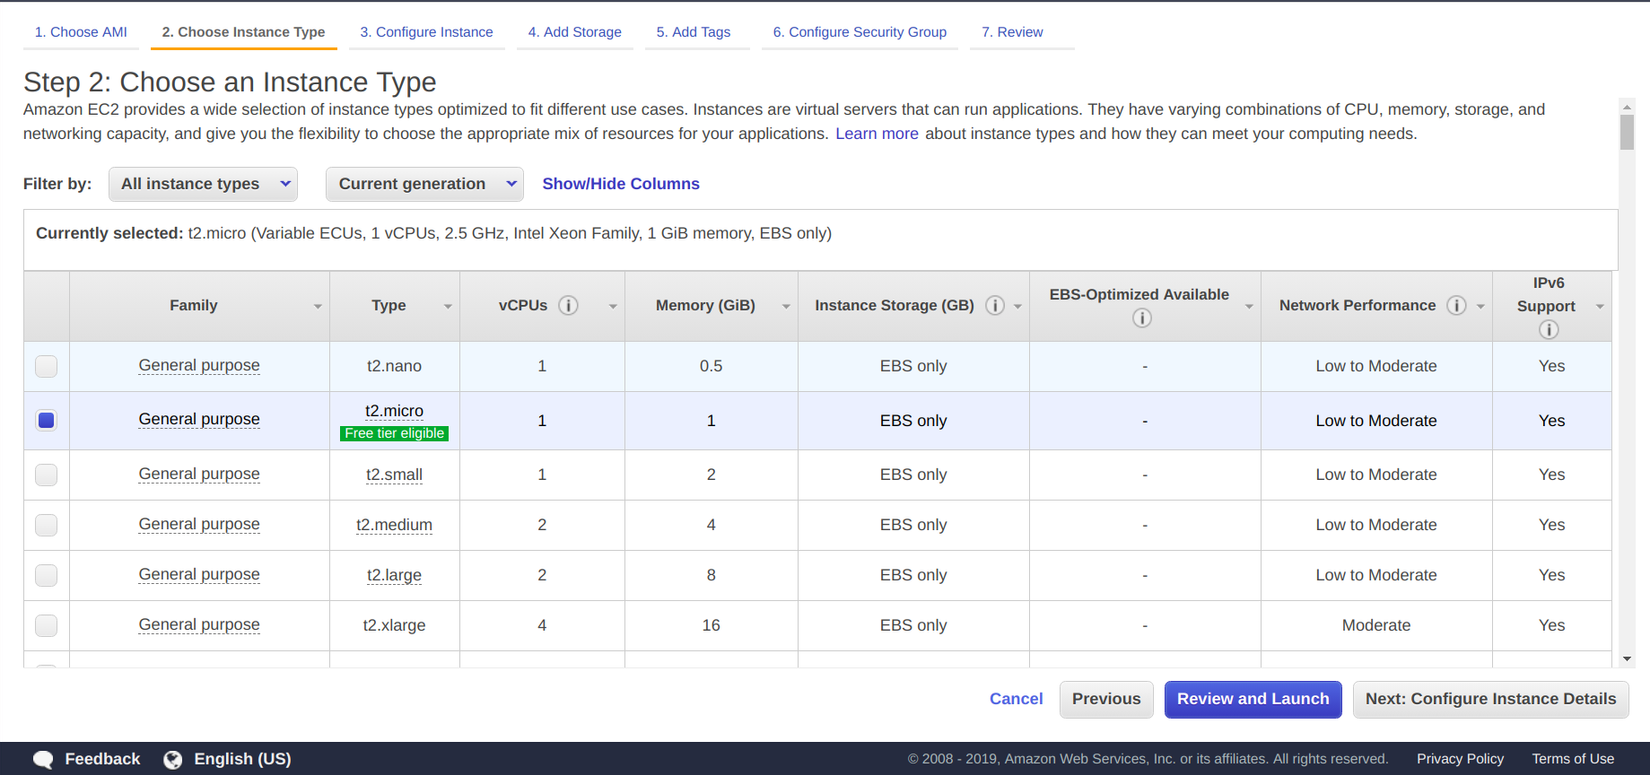Open the 4. Add Storage tab
This screenshot has width=1650, height=775.
(575, 32)
